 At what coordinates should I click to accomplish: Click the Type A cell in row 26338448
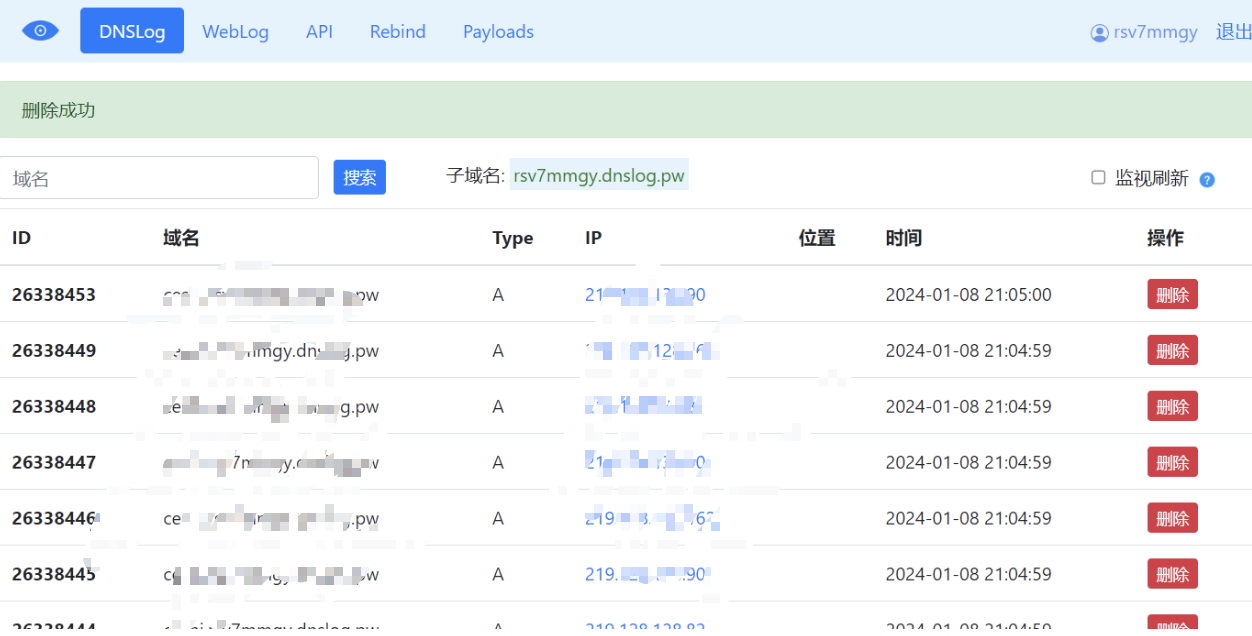click(x=498, y=407)
